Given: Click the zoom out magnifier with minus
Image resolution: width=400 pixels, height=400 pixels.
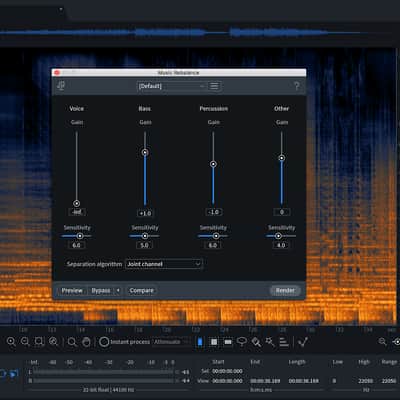Looking at the screenshot, I should click(25, 341).
